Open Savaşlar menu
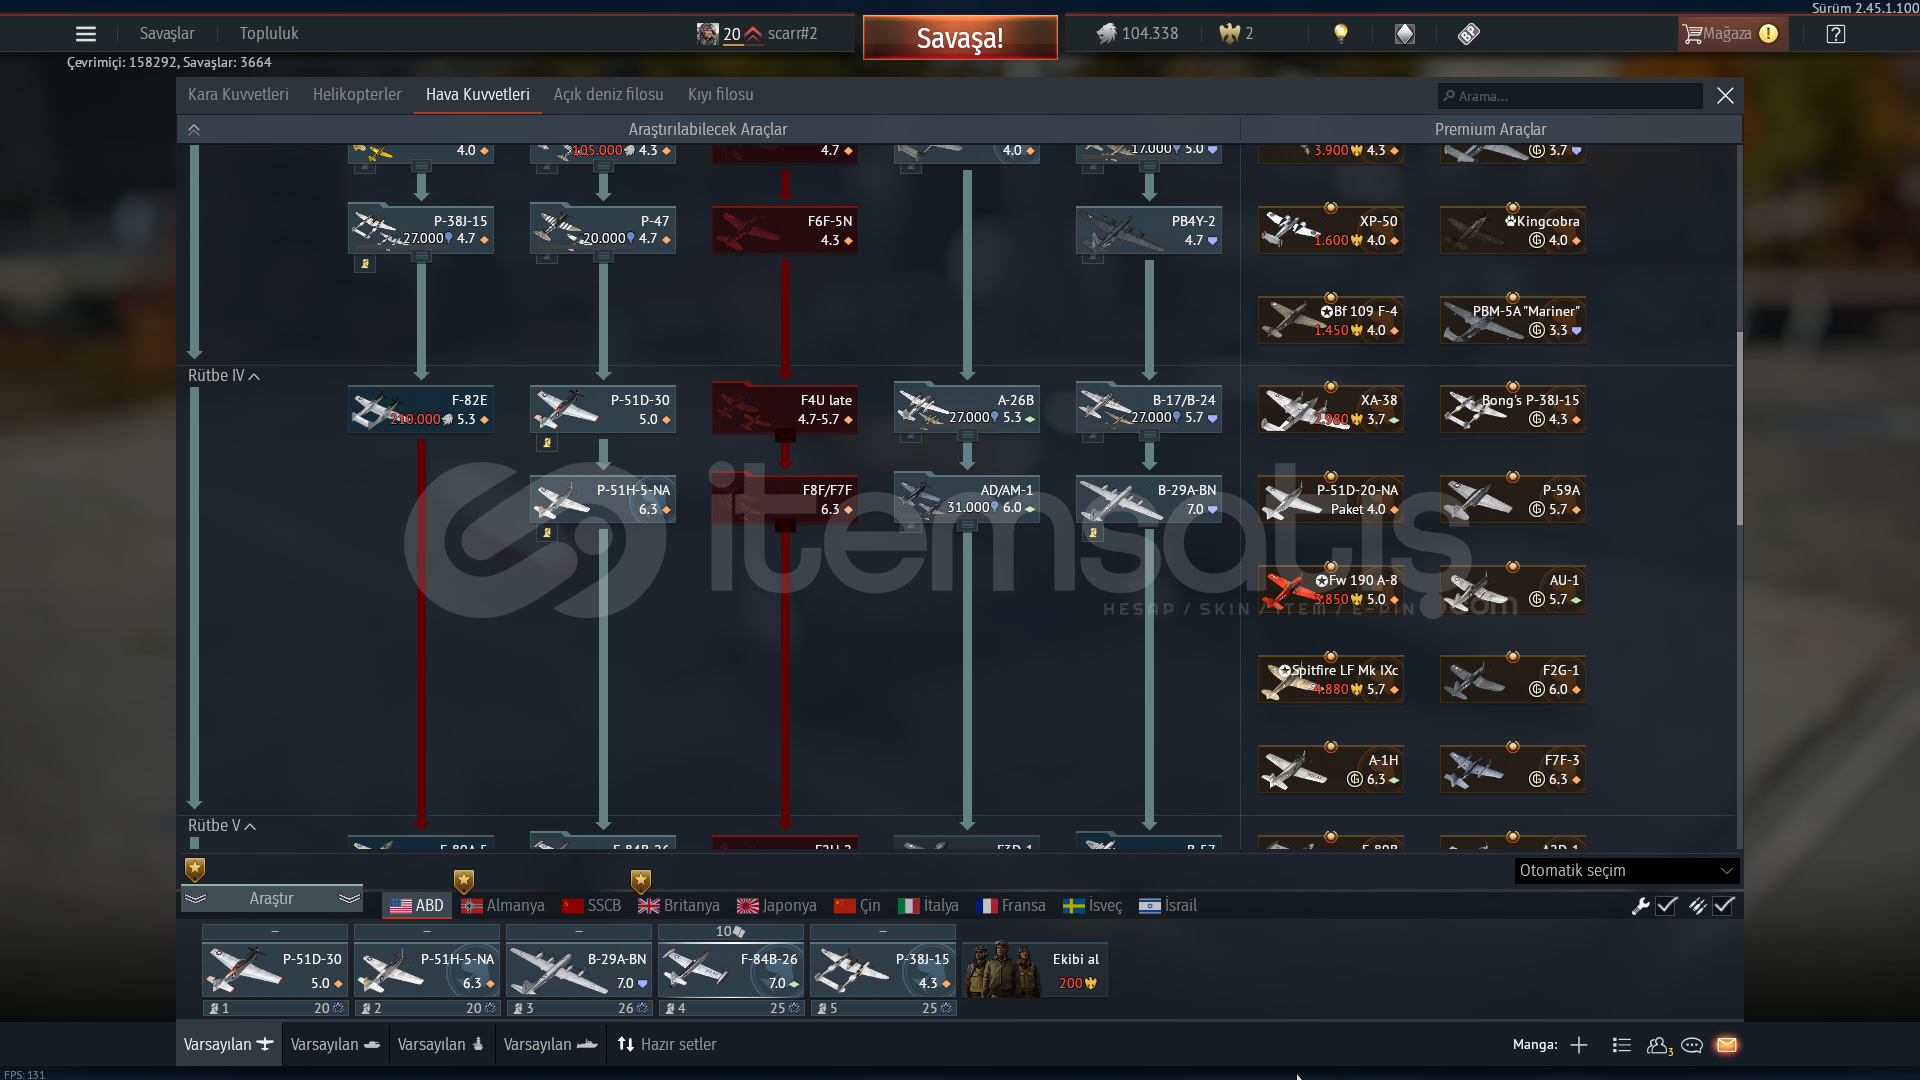This screenshot has width=1920, height=1080. tap(167, 34)
